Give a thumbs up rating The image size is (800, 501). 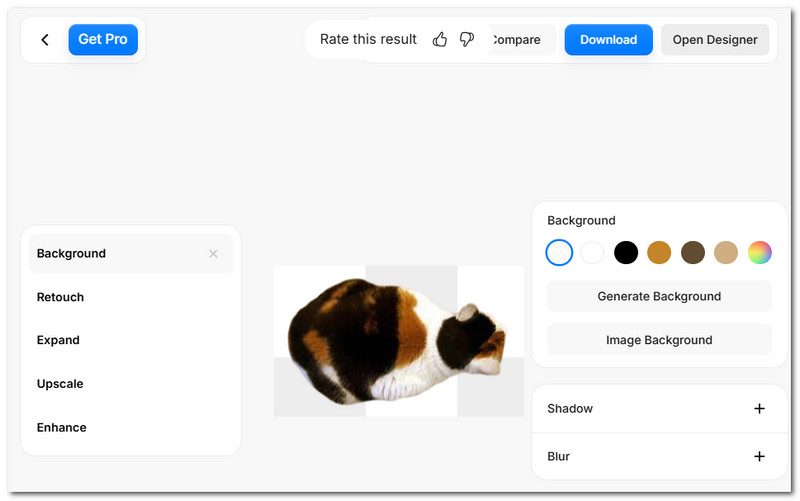439,39
